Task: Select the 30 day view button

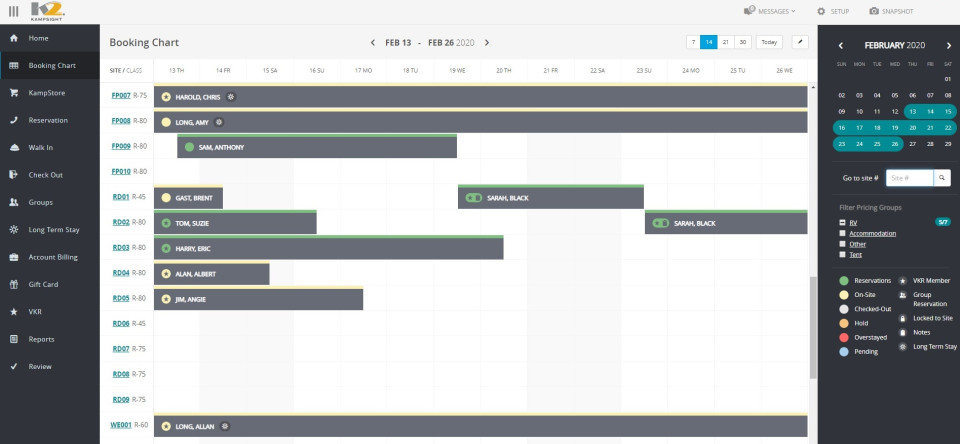Action: click(743, 42)
